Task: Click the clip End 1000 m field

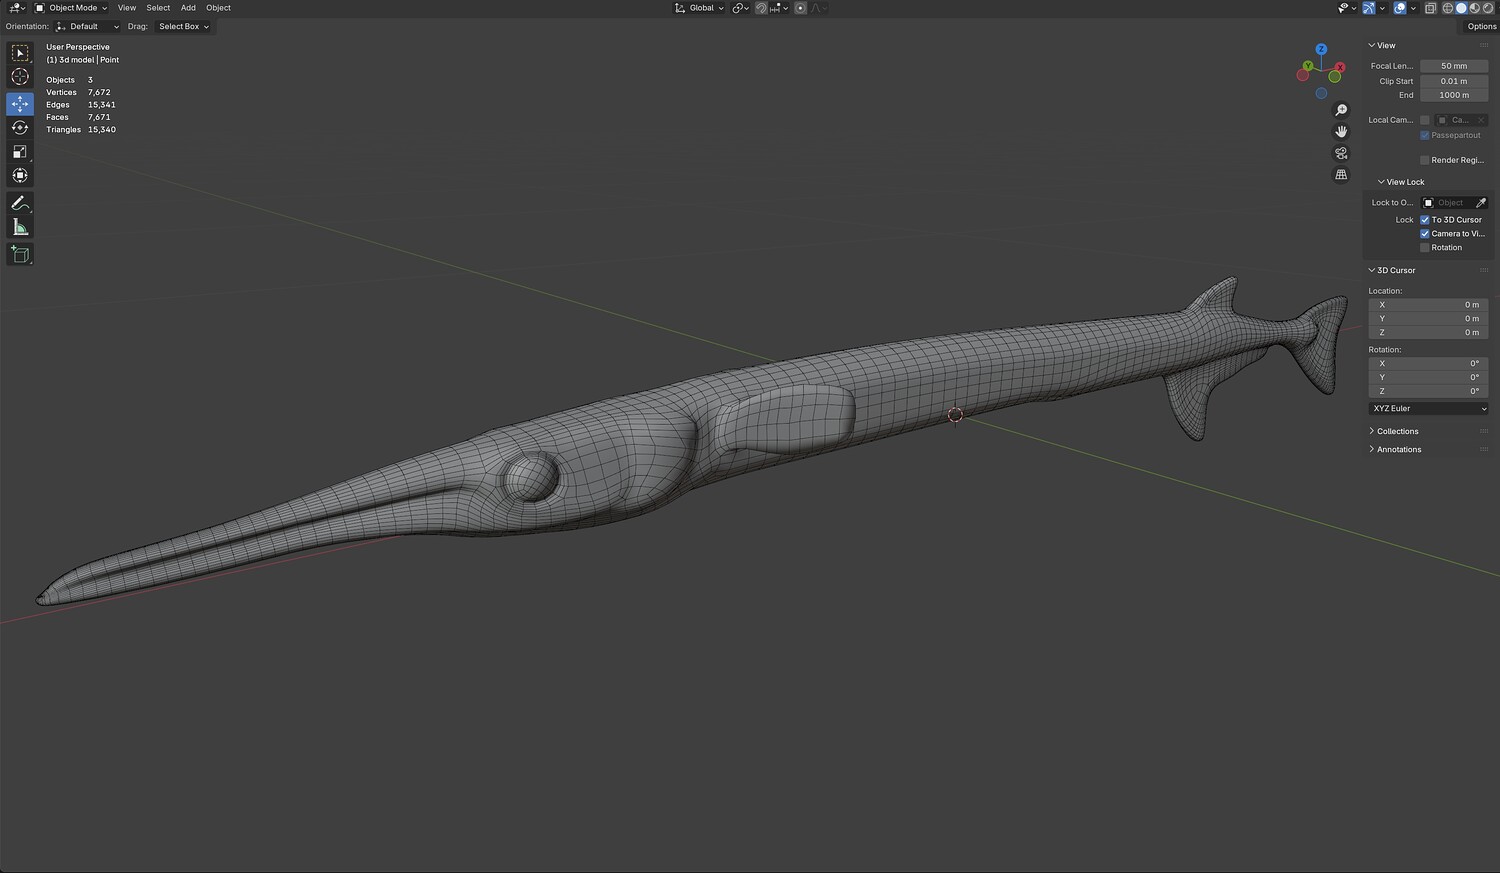Action: click(x=1454, y=95)
